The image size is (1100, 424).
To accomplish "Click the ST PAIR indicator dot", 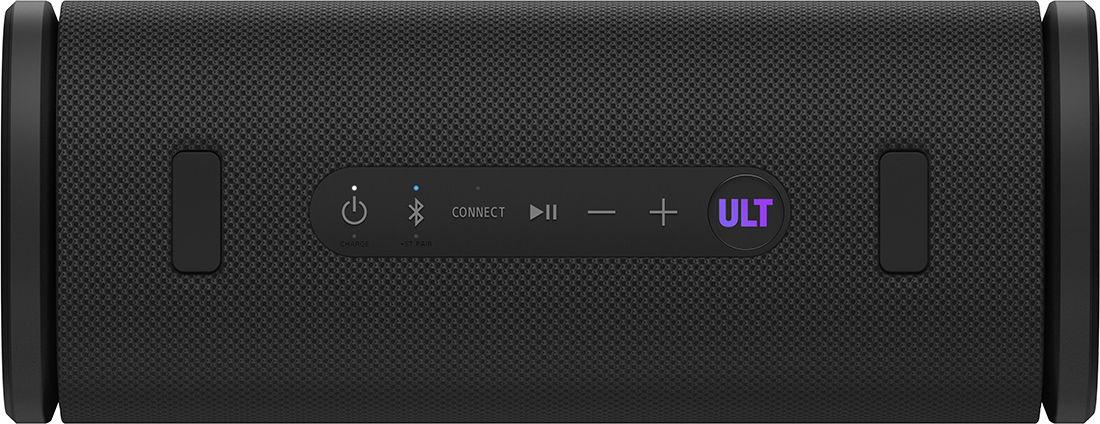I will coord(416,236).
